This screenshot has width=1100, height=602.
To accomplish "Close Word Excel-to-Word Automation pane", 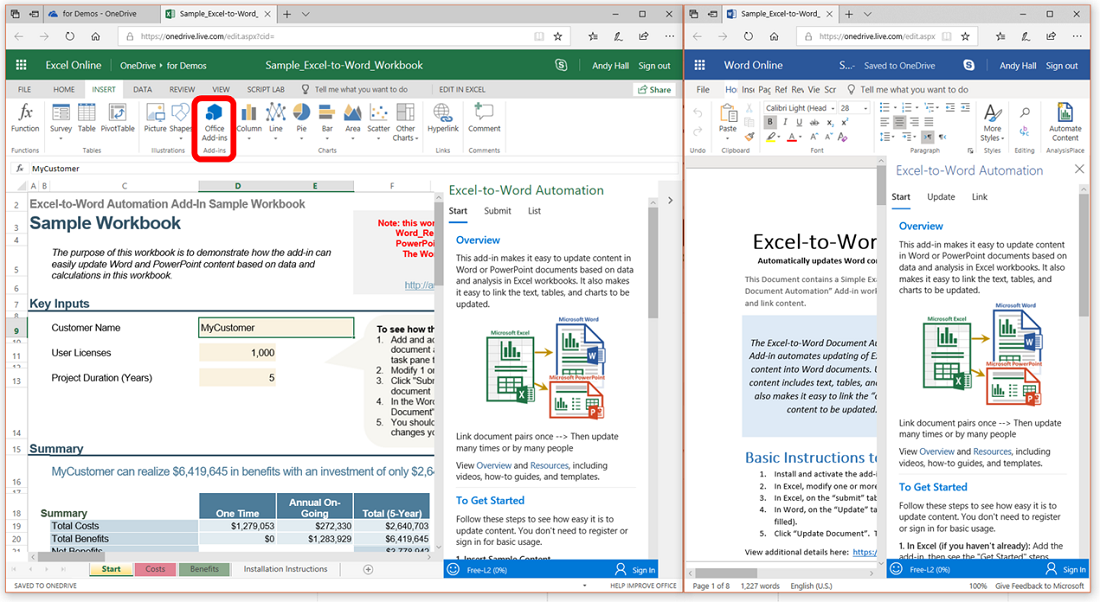I will coord(1079,169).
